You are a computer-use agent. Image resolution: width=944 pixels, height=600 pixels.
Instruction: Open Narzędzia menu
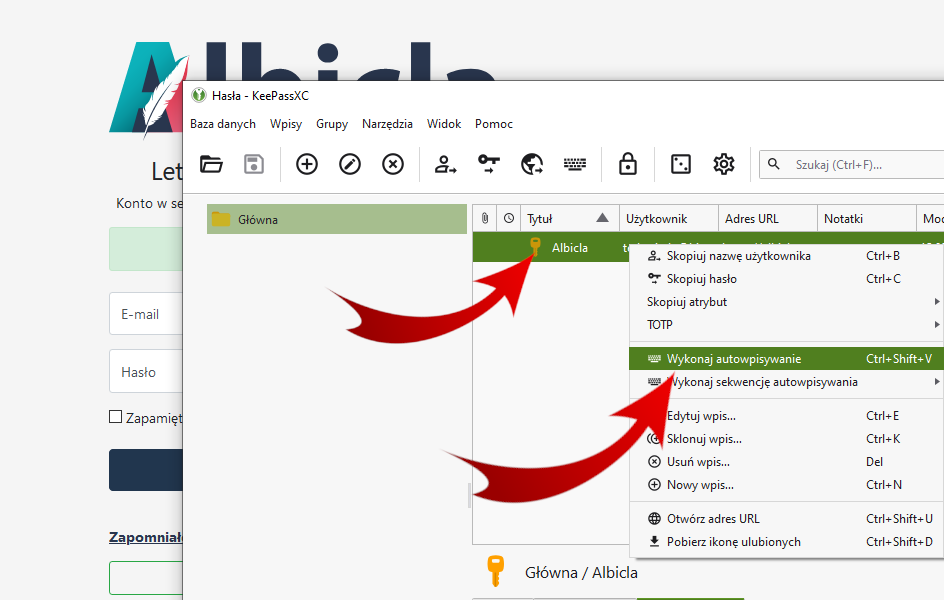click(387, 124)
